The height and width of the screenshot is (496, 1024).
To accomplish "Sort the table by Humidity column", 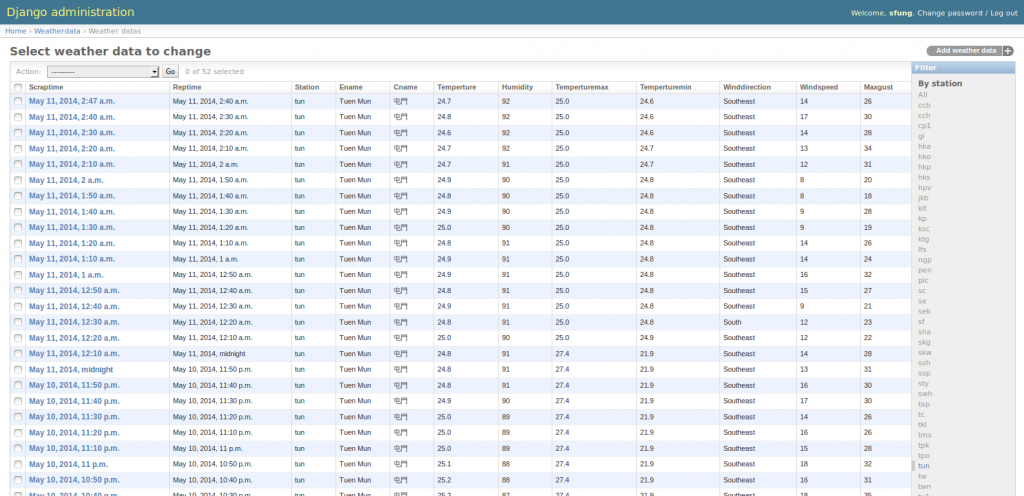I will tap(517, 87).
